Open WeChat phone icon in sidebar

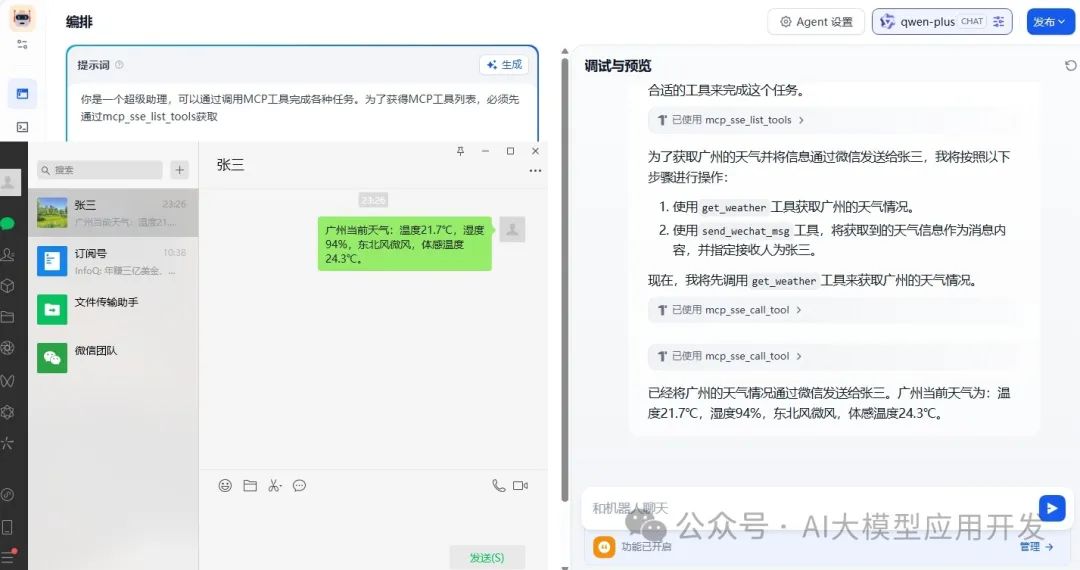click(8, 527)
